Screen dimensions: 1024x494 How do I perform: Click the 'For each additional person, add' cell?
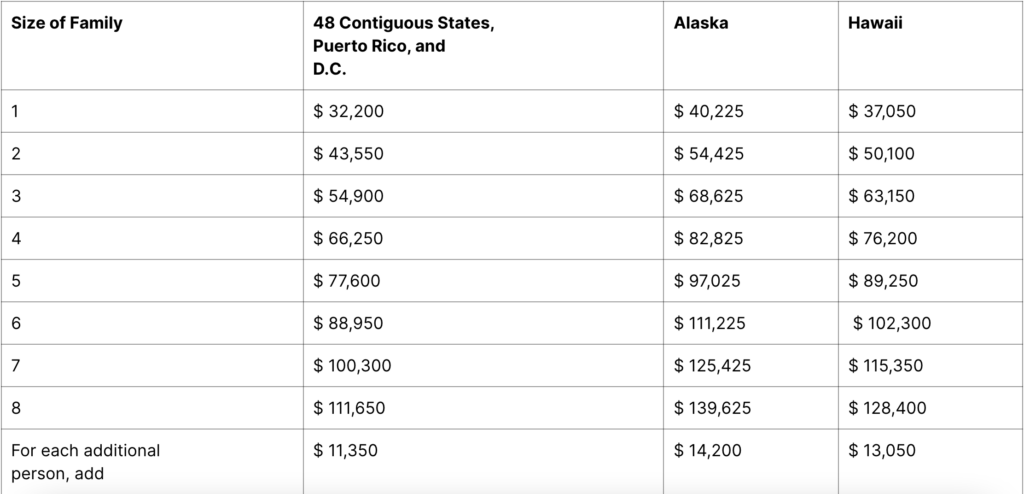pyautogui.click(x=86, y=462)
